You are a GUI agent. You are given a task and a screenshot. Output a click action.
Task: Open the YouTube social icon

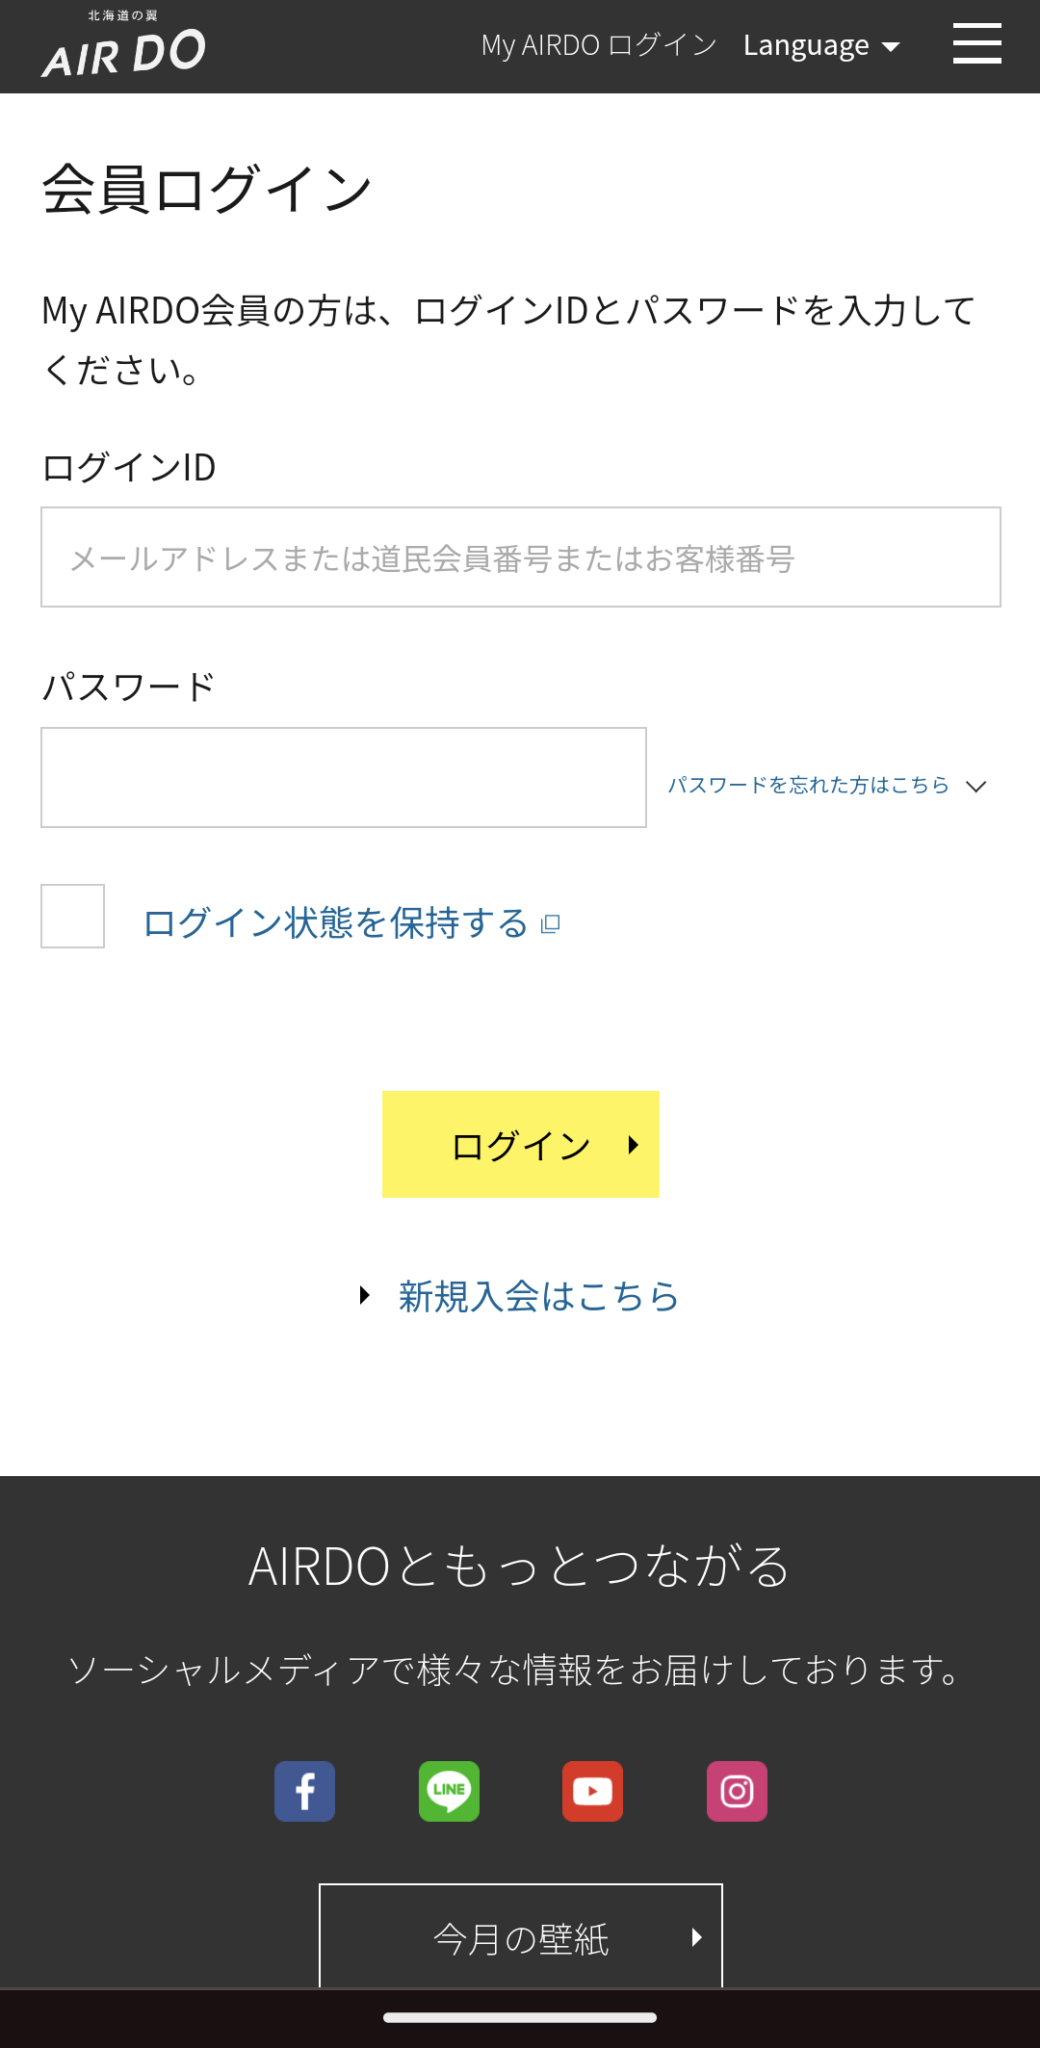[593, 1791]
